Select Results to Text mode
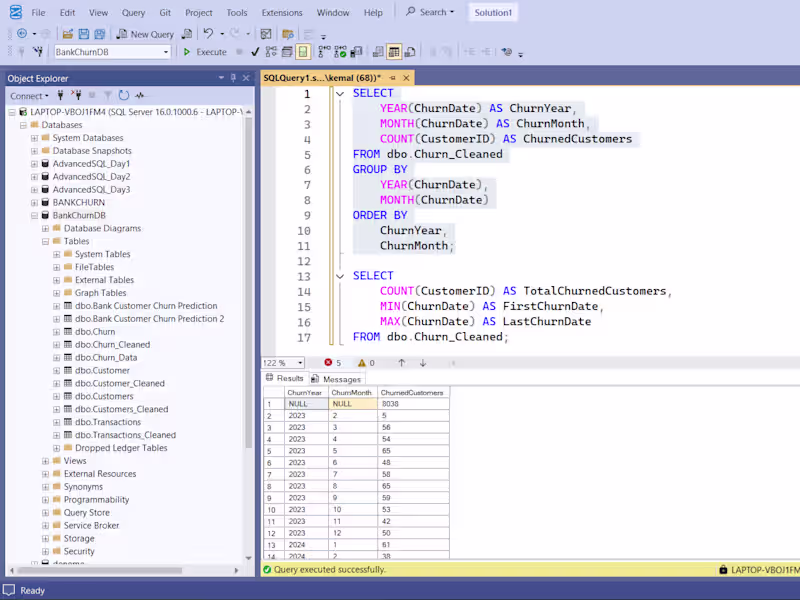The height and width of the screenshot is (600, 800). click(x=378, y=52)
